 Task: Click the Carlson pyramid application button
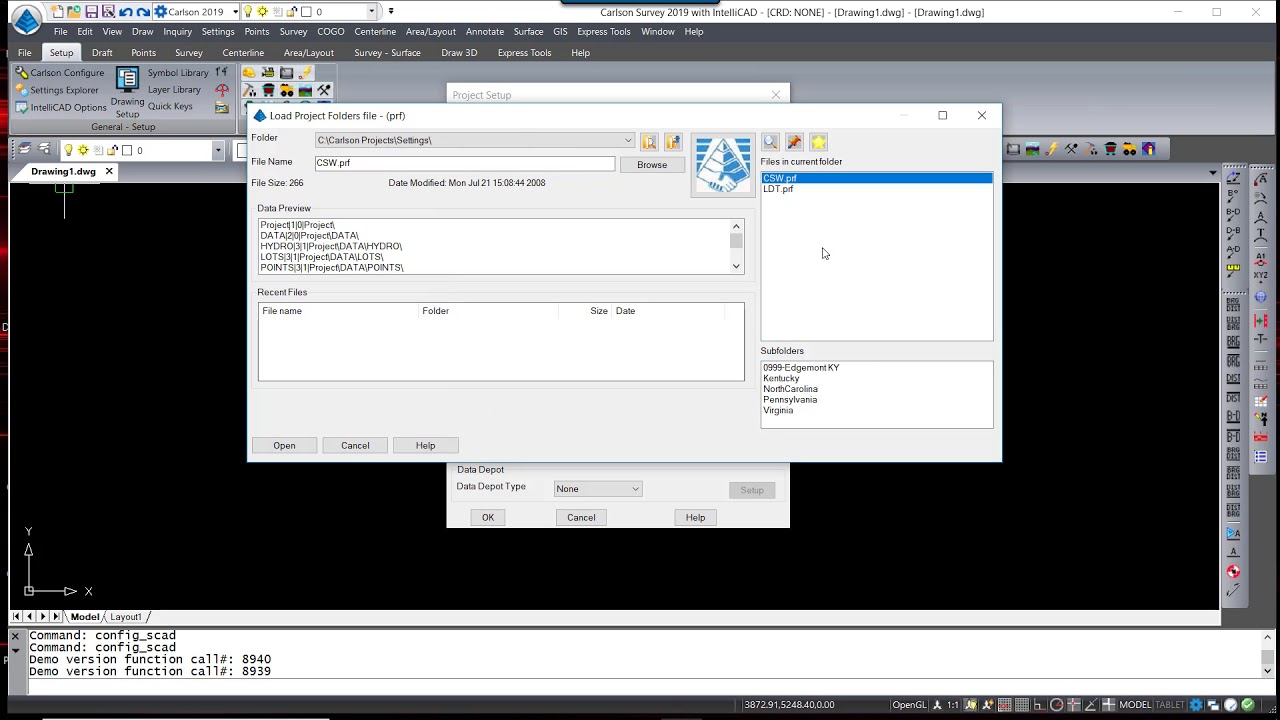point(27,19)
